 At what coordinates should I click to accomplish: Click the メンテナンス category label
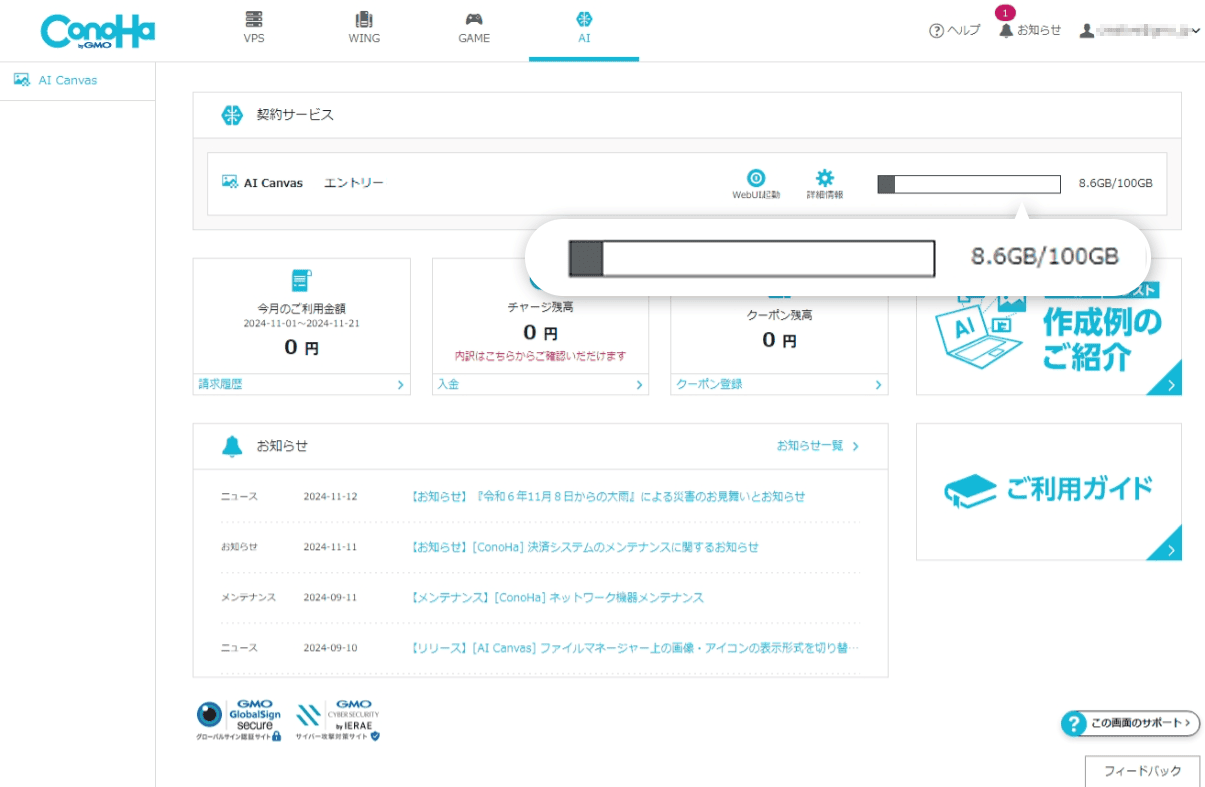[x=248, y=597]
